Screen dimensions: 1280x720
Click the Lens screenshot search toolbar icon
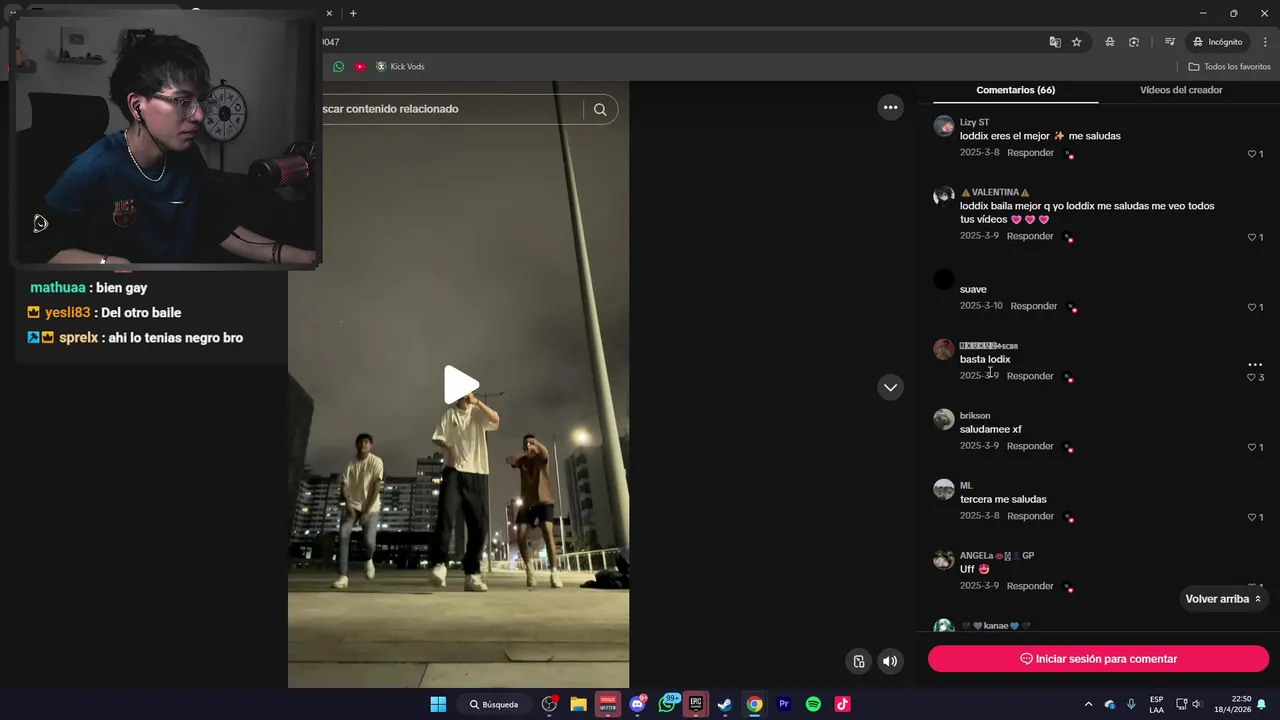click(1134, 42)
